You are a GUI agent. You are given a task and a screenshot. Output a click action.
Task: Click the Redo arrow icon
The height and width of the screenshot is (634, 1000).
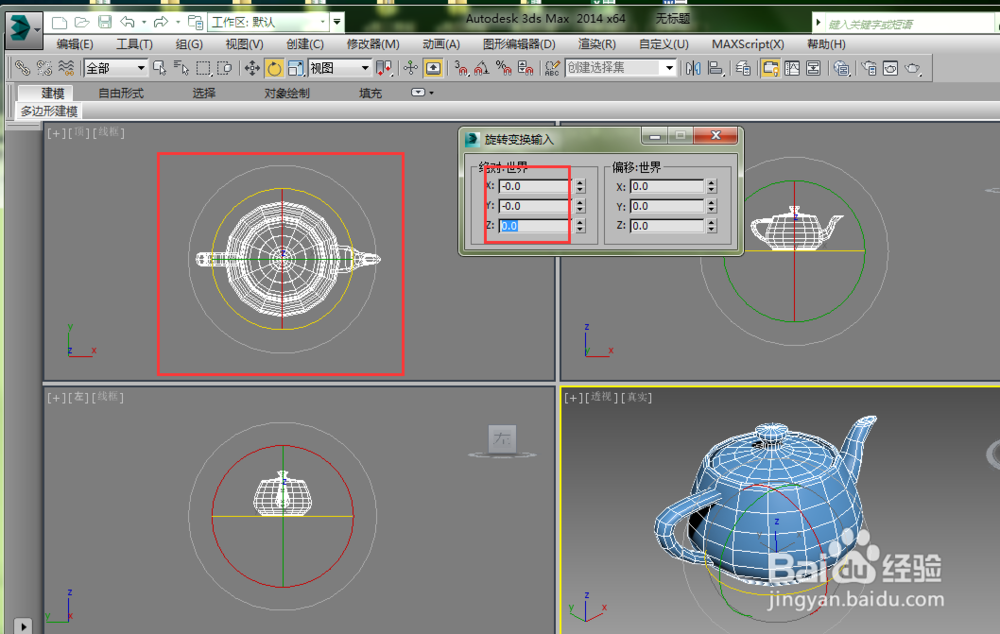point(161,22)
